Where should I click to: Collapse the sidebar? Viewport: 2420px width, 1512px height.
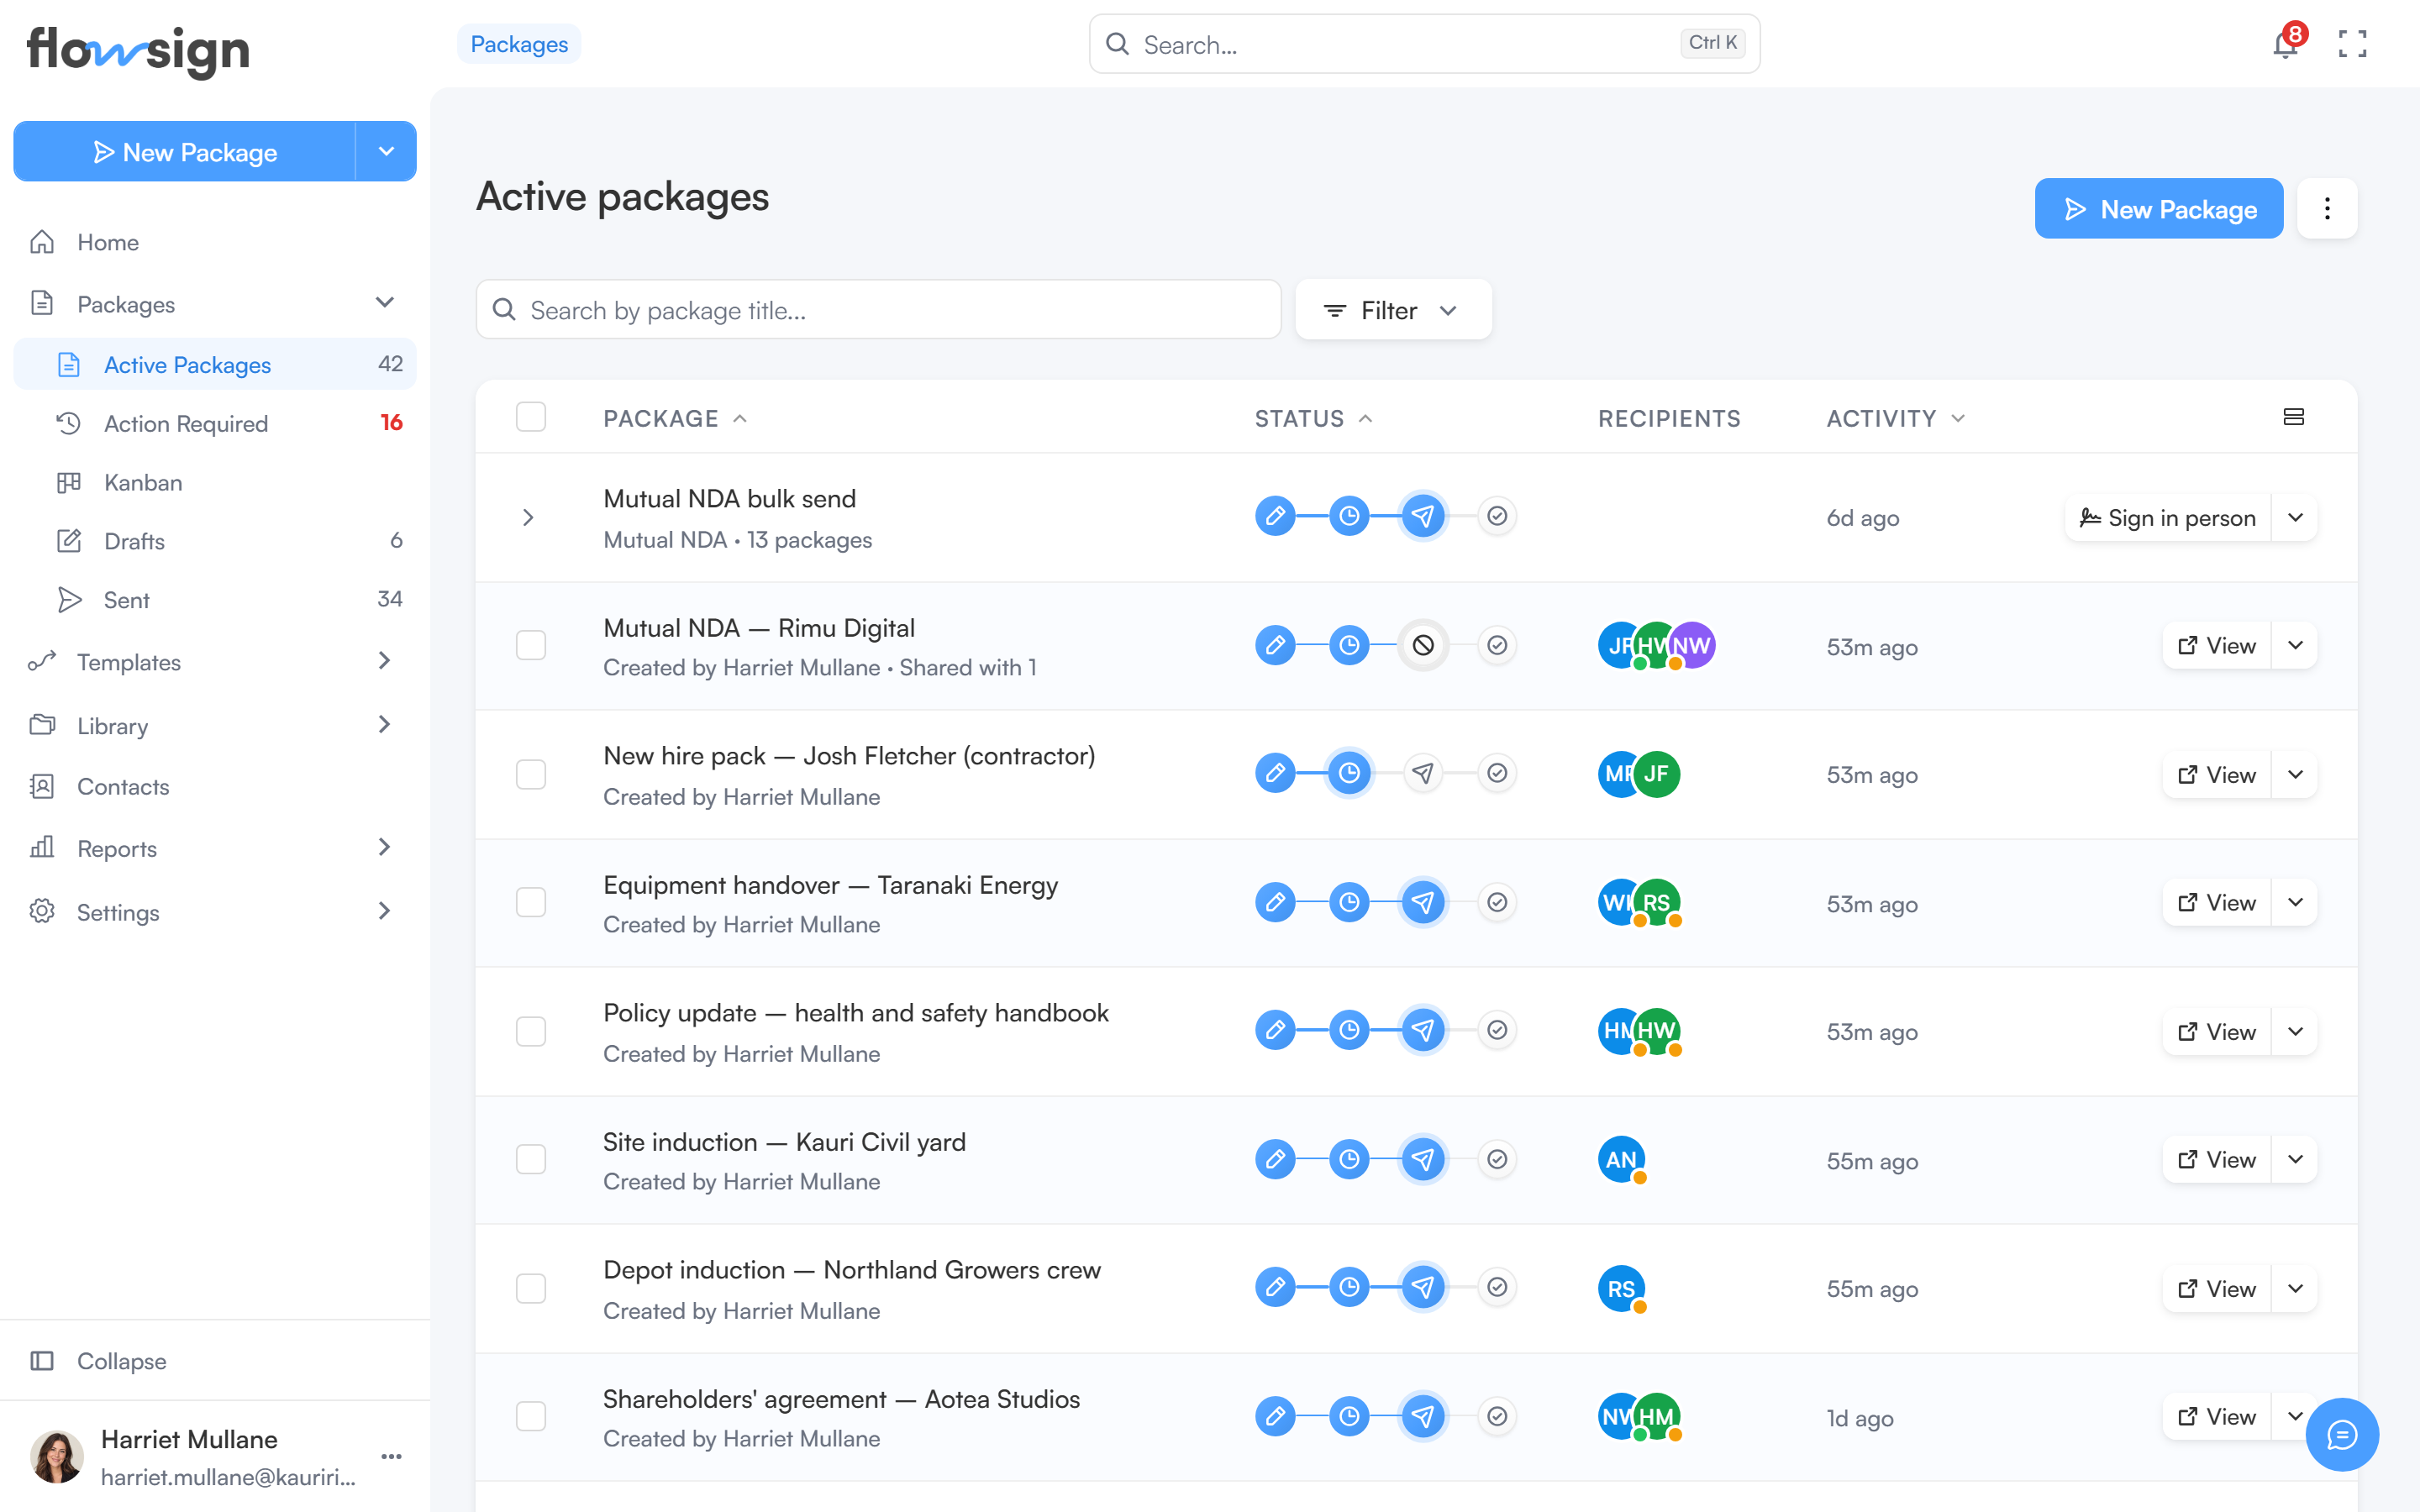click(x=214, y=1360)
